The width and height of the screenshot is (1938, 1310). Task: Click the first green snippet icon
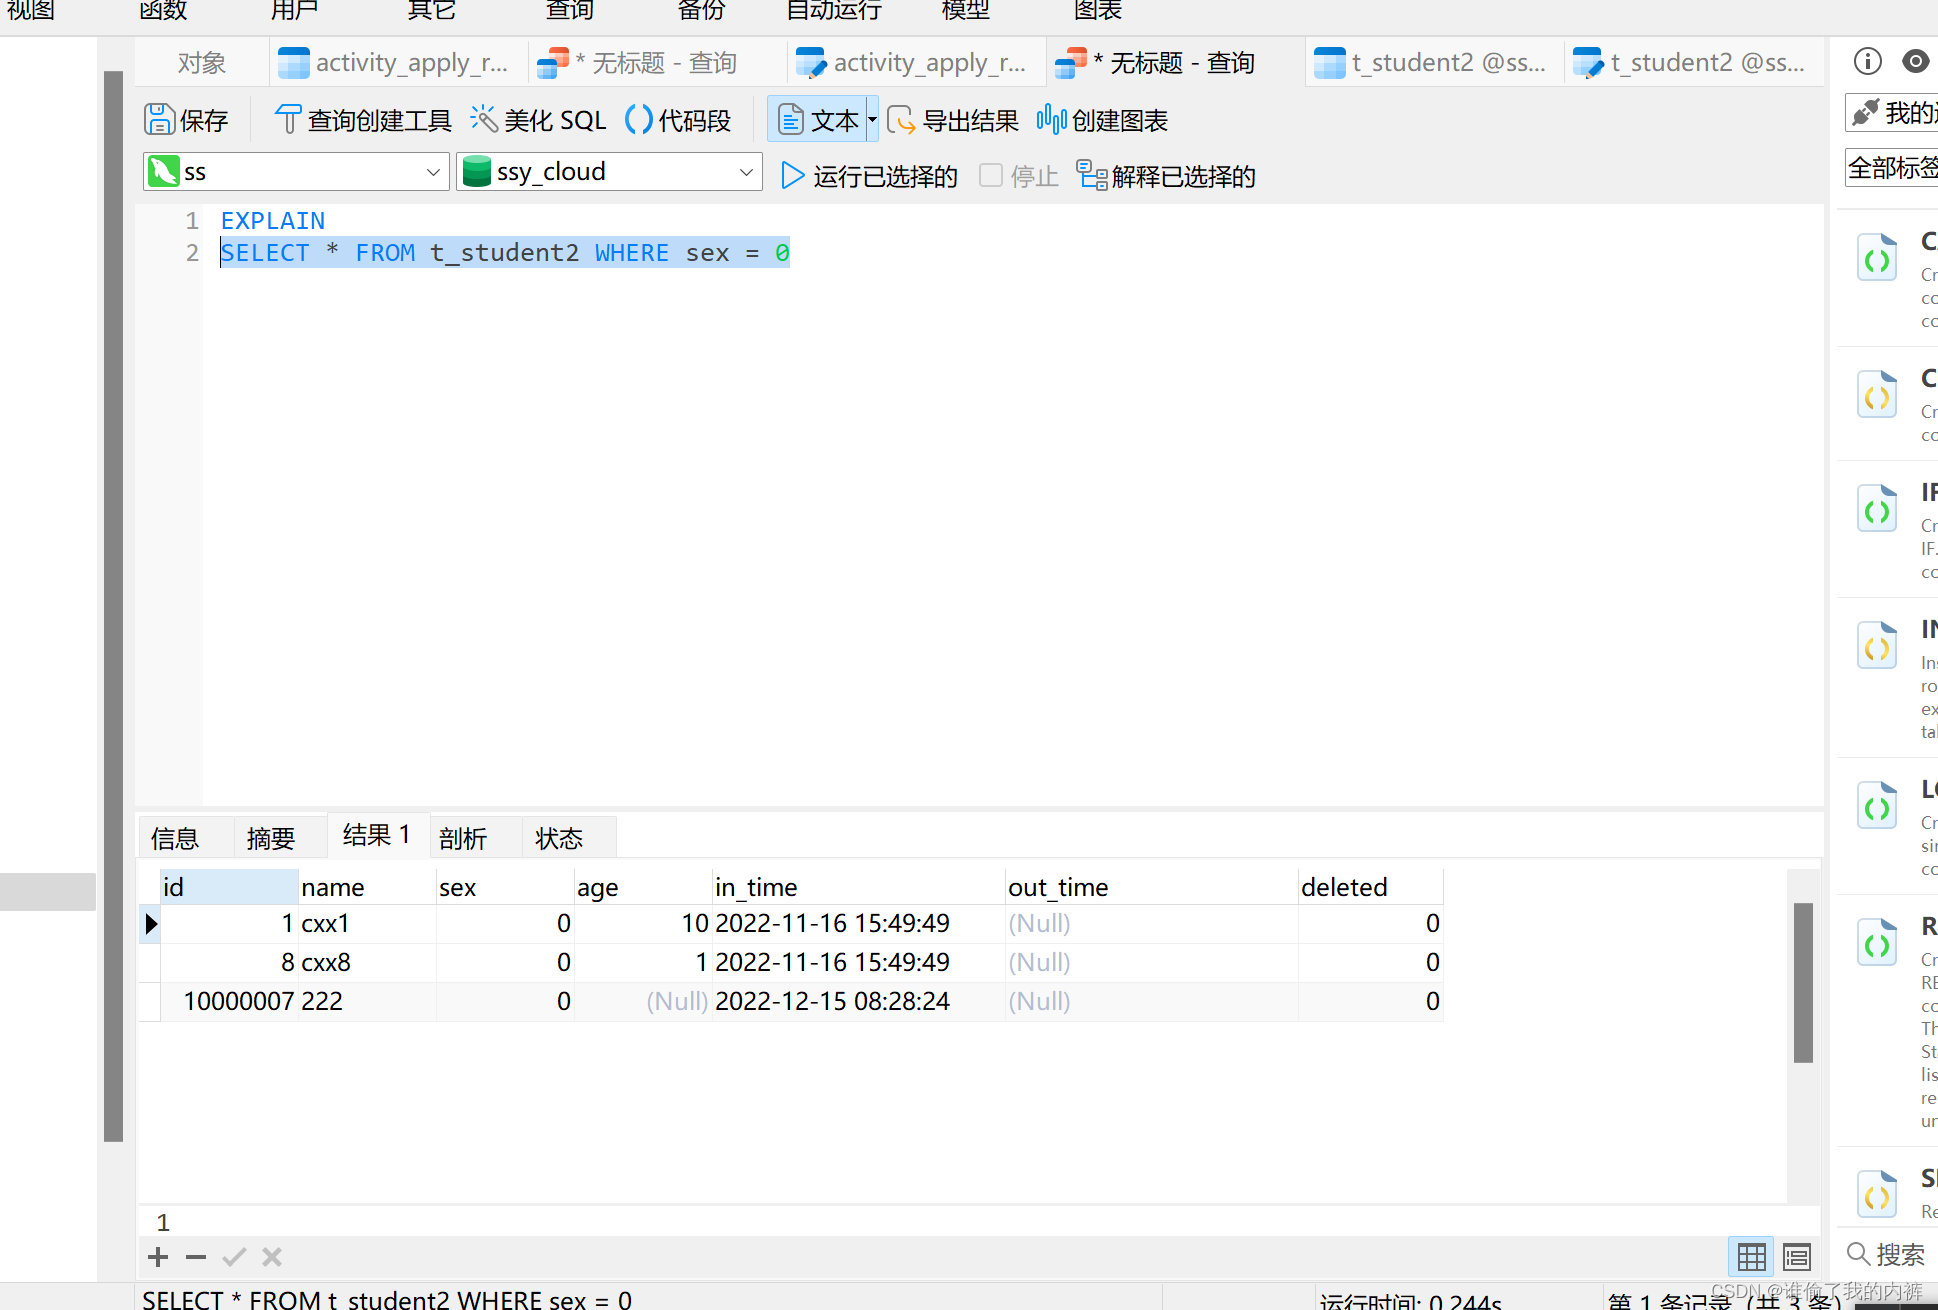(1877, 258)
